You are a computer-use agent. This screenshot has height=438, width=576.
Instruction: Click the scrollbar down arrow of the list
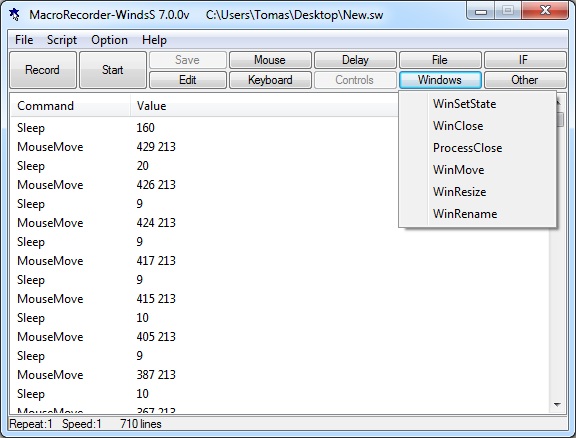[x=557, y=405]
